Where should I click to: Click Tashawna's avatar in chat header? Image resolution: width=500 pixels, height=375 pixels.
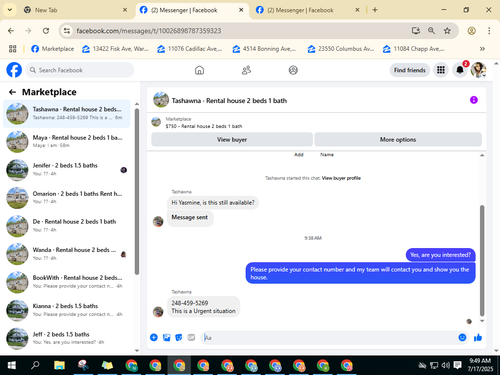pyautogui.click(x=161, y=100)
